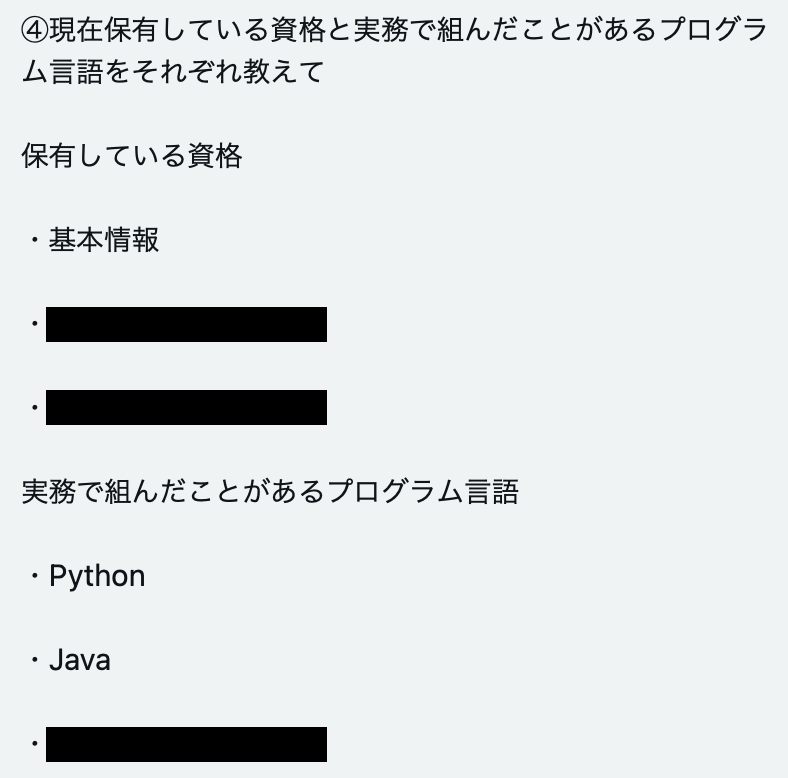Click the blacked-out programming language entry
Screen dimensions: 788x778
coord(186,744)
